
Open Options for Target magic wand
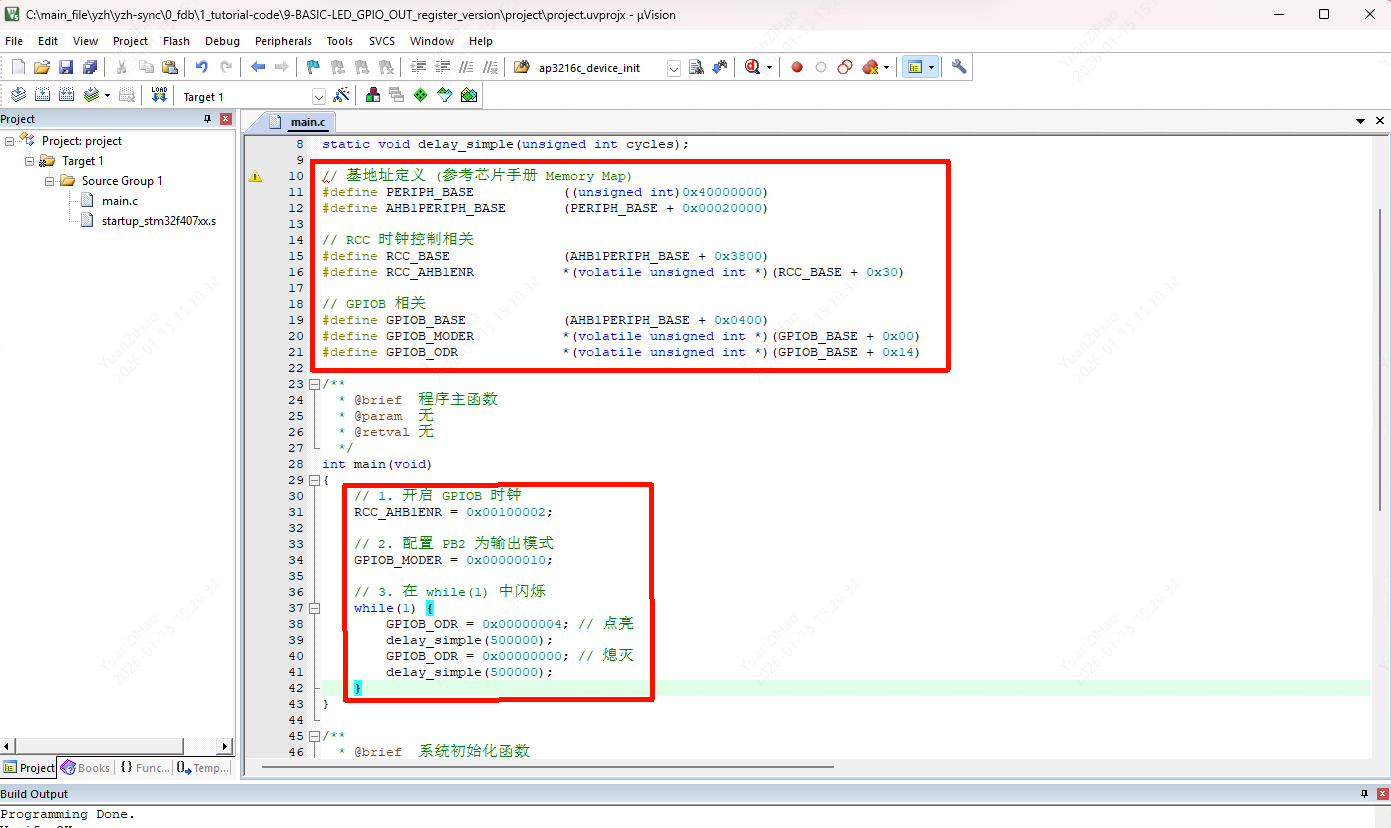point(341,95)
